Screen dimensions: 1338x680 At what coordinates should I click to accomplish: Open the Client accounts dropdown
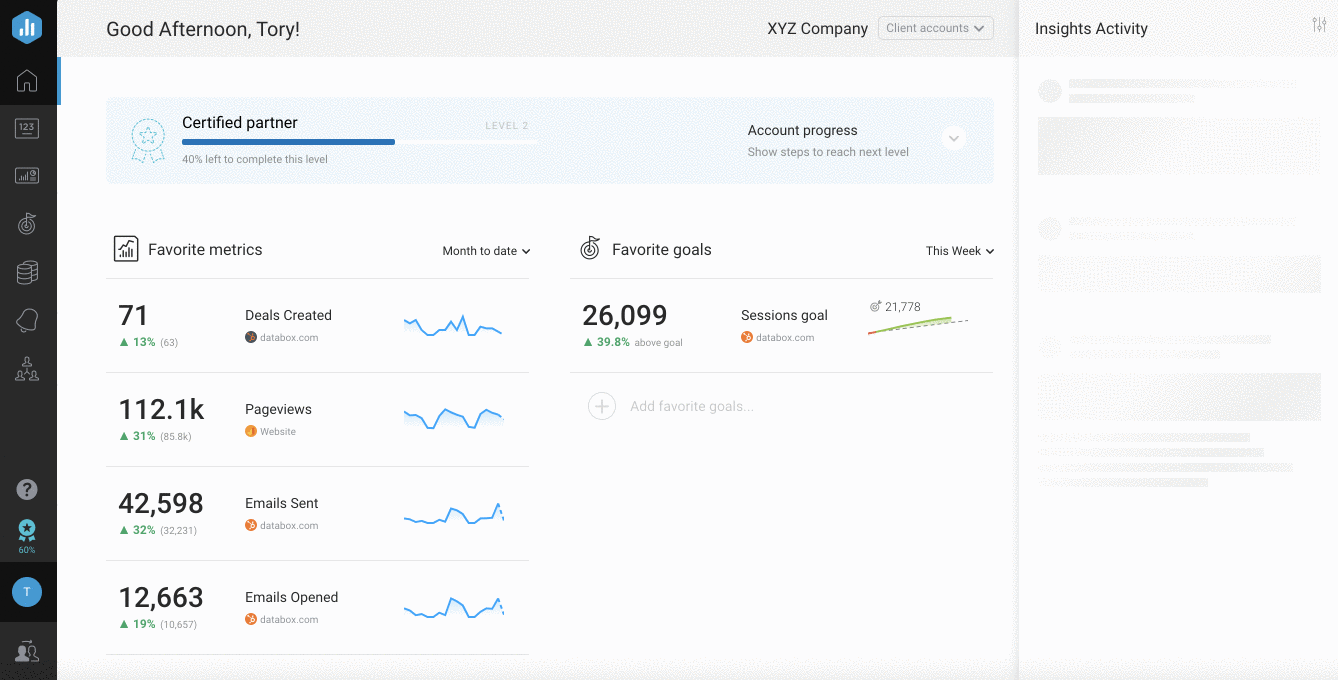pyautogui.click(x=935, y=28)
